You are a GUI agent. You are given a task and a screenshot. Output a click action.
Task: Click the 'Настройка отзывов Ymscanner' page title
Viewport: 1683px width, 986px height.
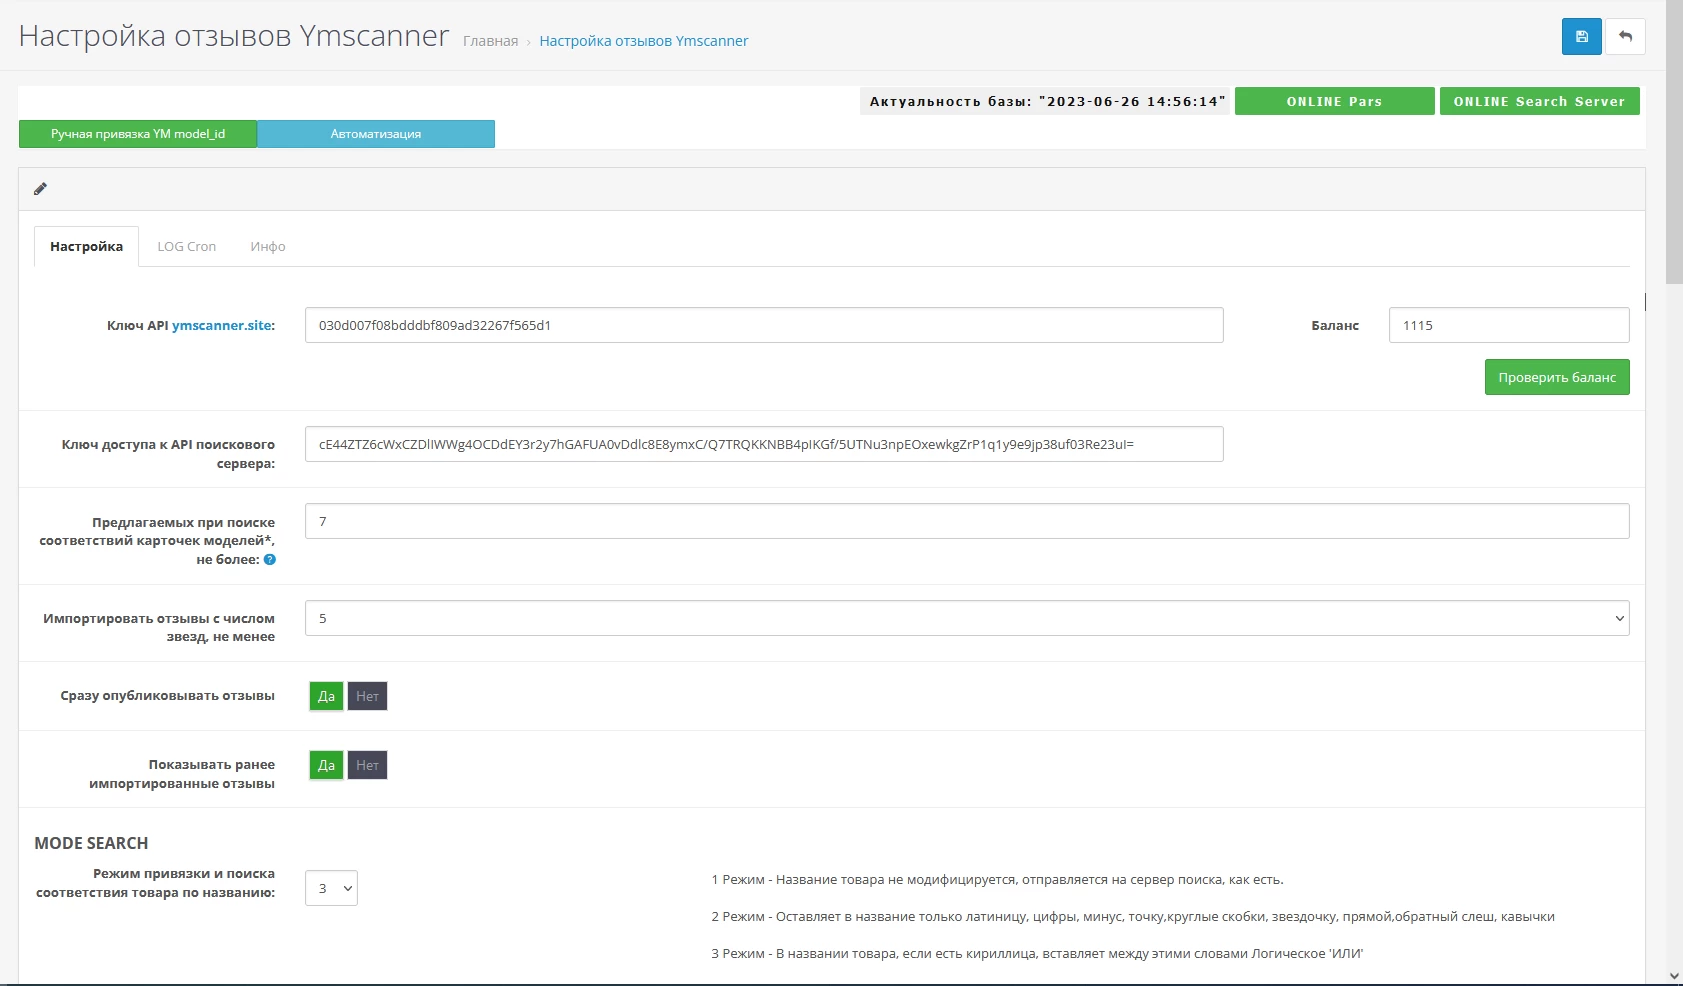coord(234,36)
